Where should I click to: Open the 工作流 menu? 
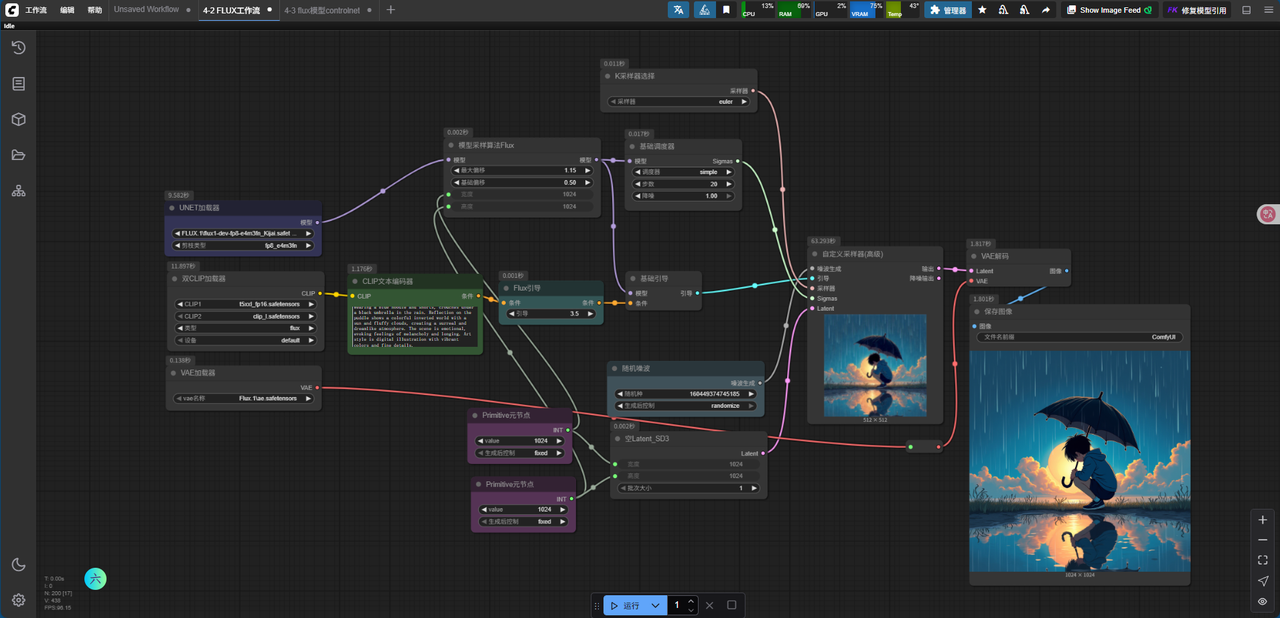click(35, 10)
